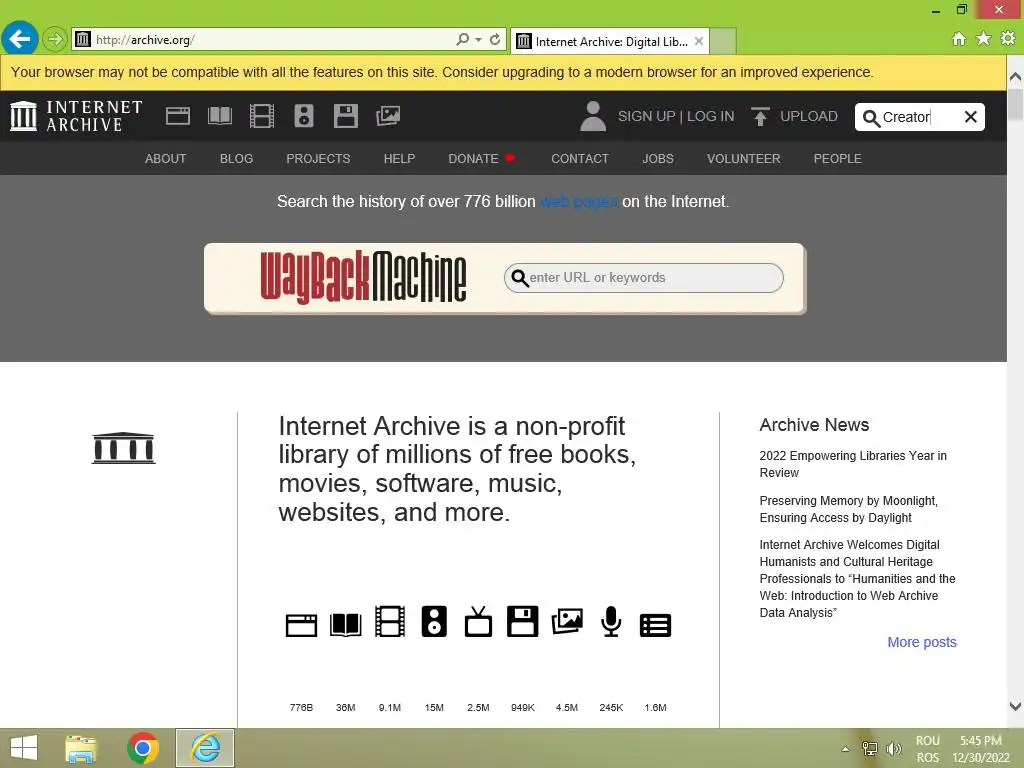Open the Windows Start button
This screenshot has width=1024, height=768.
[24, 748]
